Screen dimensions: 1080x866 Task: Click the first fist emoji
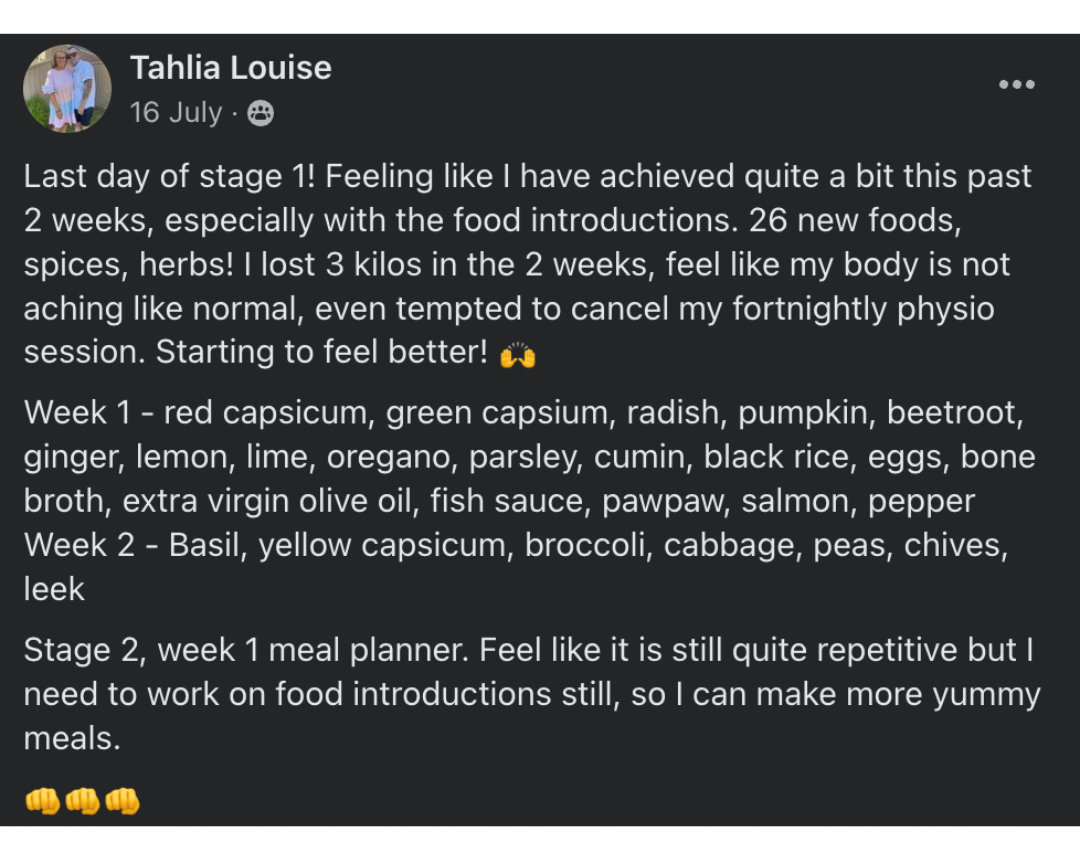[x=42, y=801]
